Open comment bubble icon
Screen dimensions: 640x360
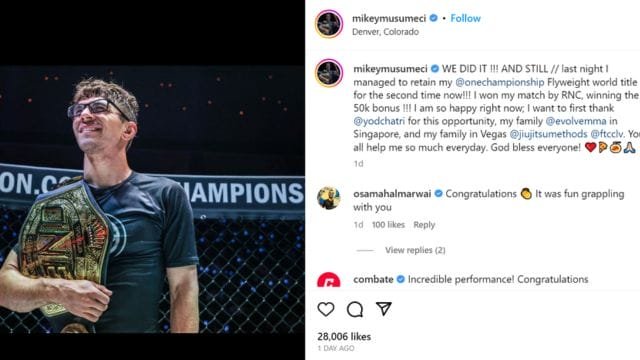click(355, 309)
